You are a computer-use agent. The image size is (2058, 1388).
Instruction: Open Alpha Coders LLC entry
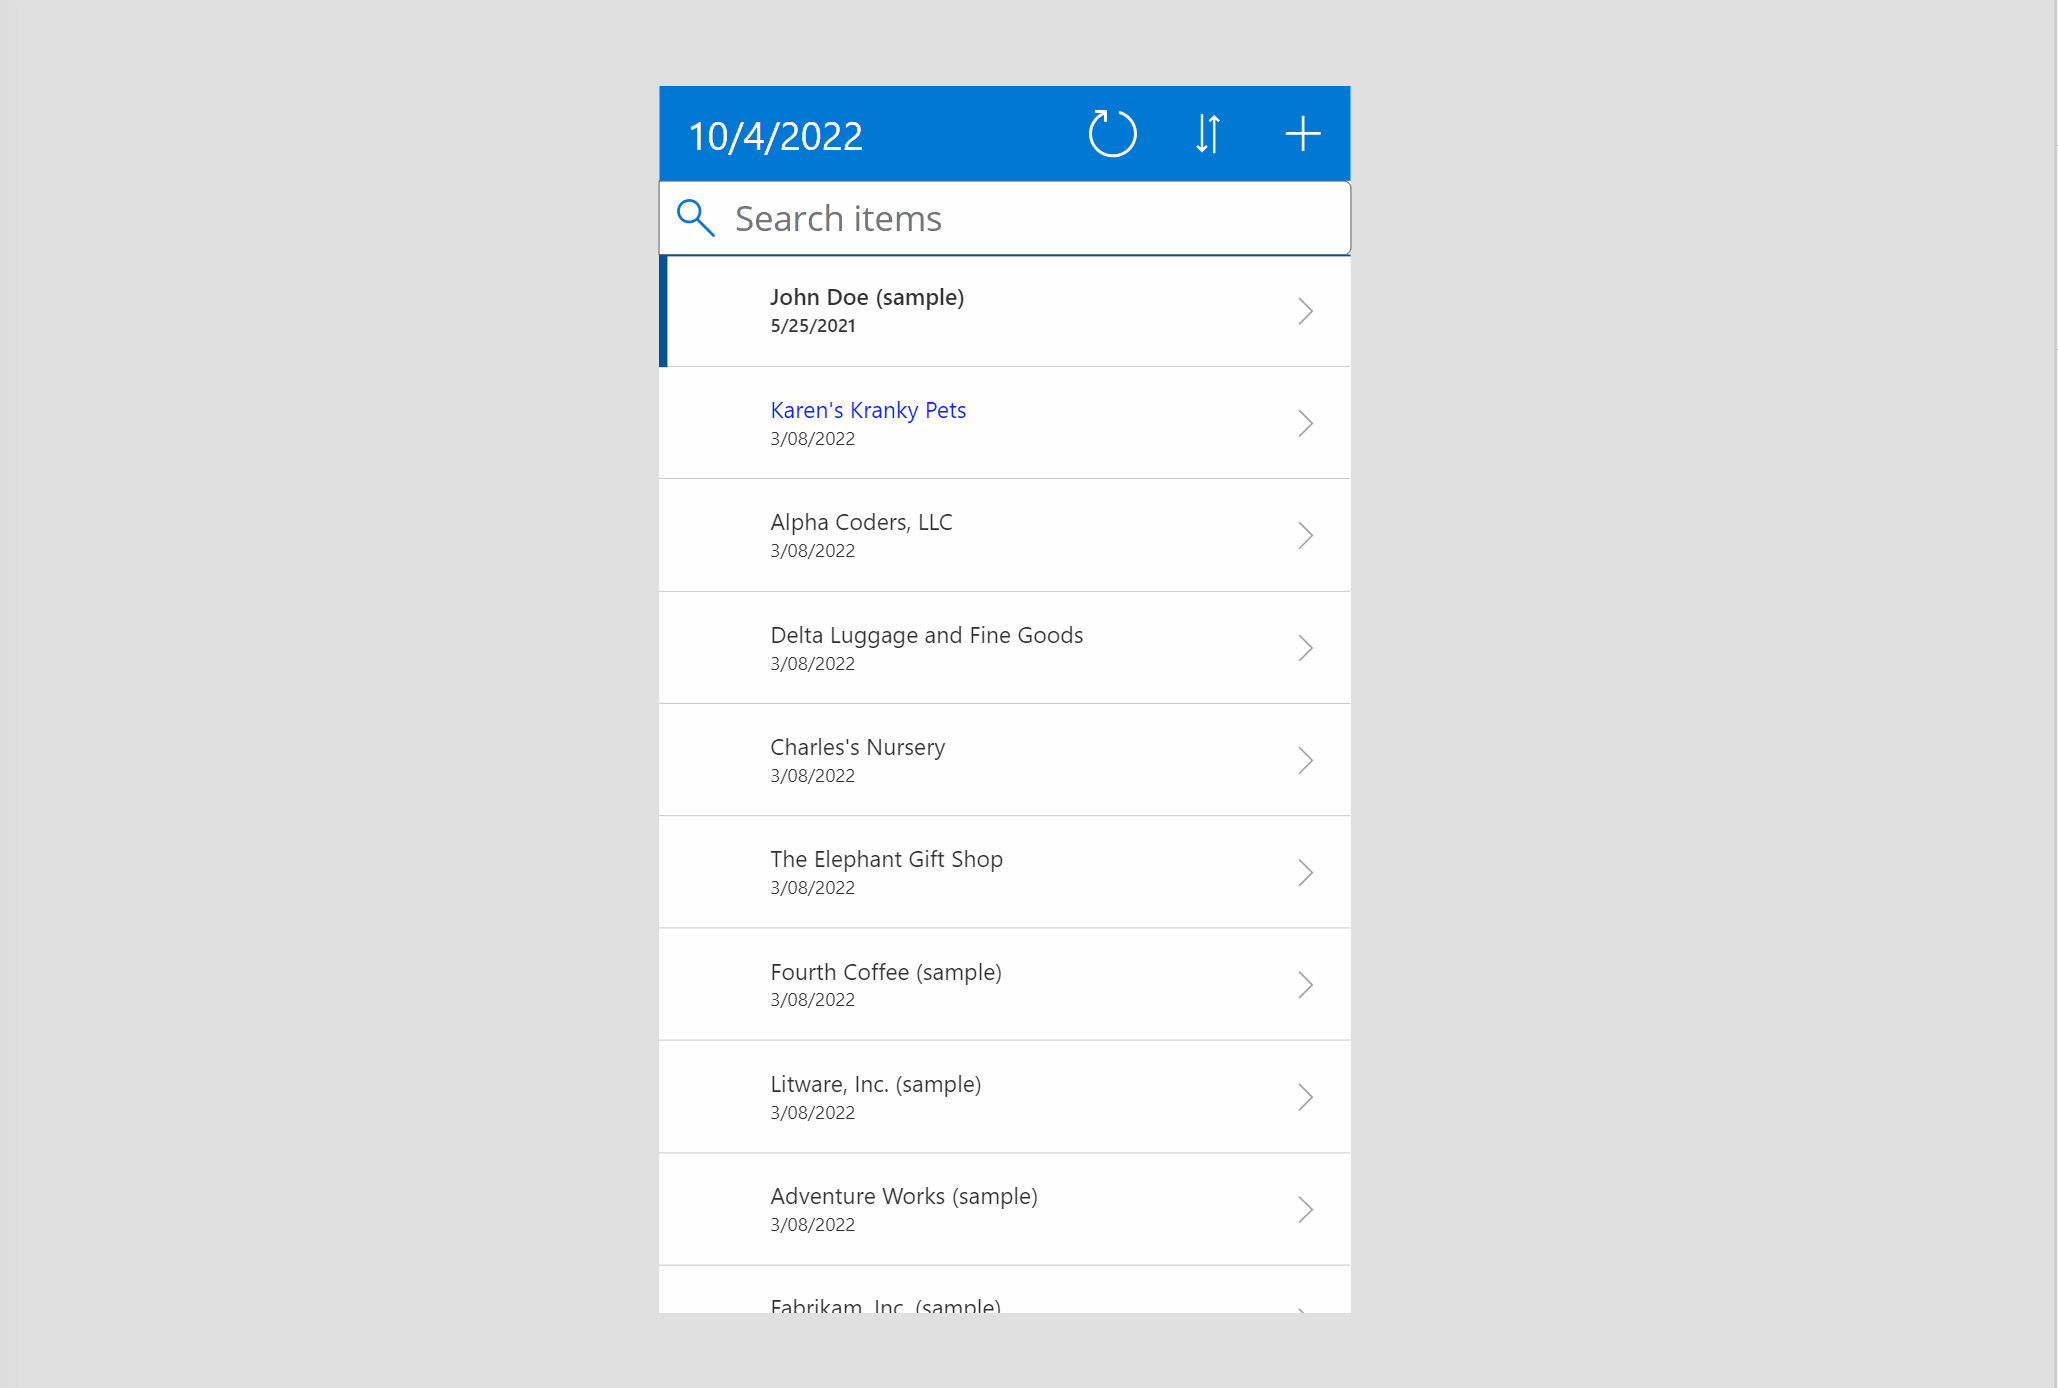pos(1003,533)
